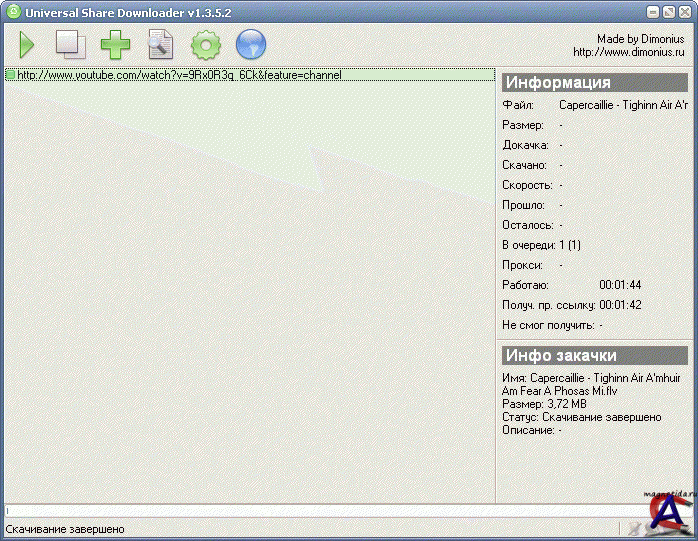Click the 'Скачивание завершено' status bar text

click(66, 528)
